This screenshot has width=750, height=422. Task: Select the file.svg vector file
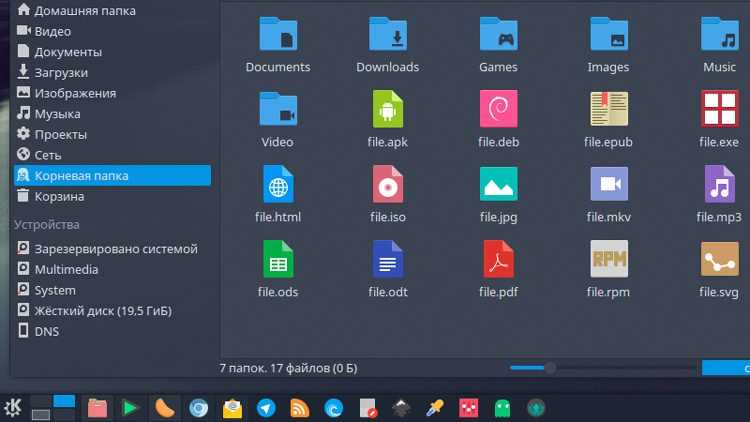[719, 259]
